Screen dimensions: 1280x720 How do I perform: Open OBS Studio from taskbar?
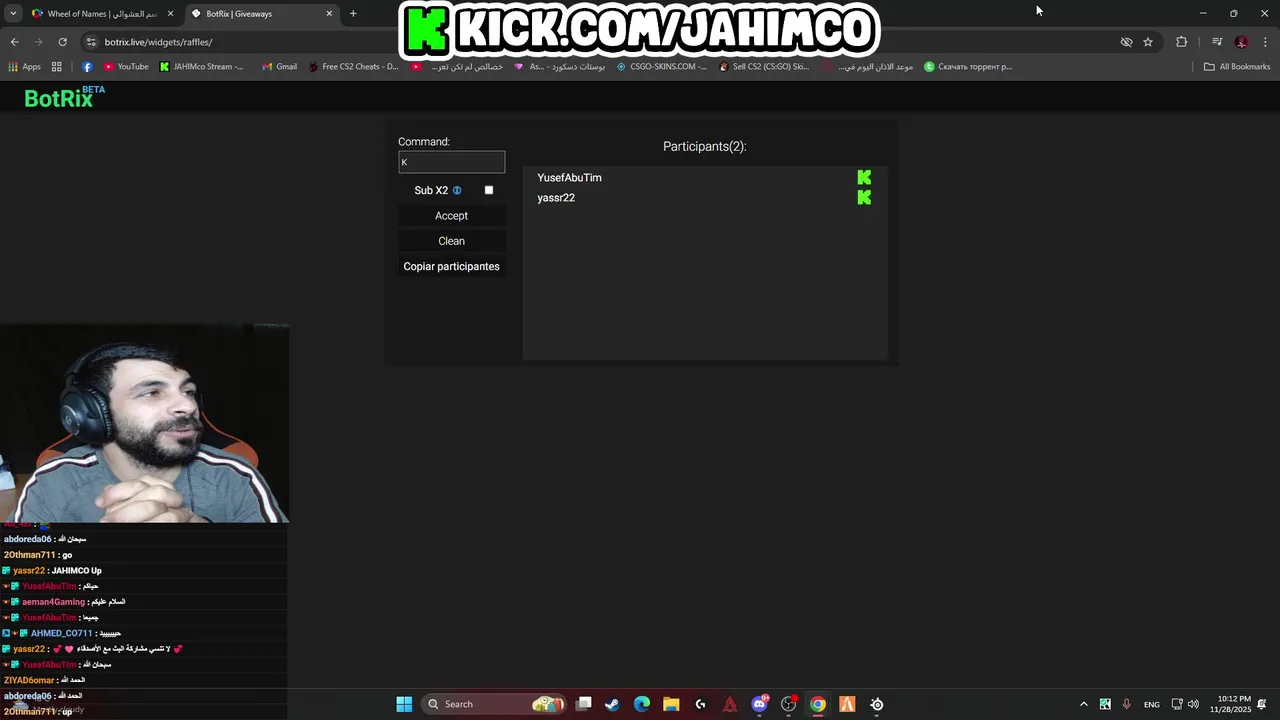coord(788,704)
